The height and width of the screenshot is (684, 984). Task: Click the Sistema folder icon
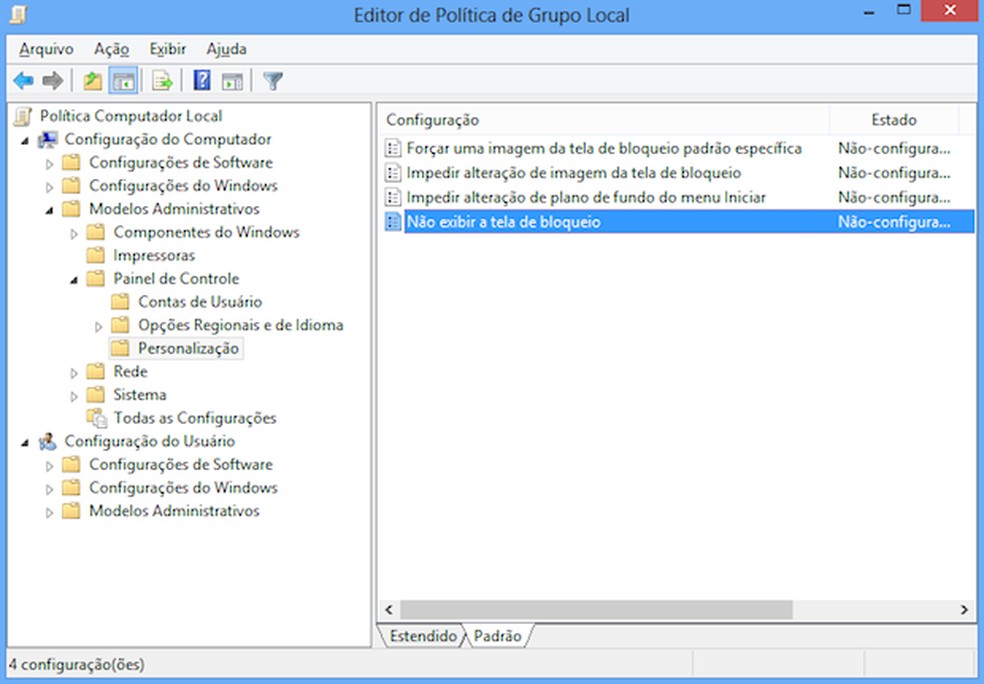point(95,394)
